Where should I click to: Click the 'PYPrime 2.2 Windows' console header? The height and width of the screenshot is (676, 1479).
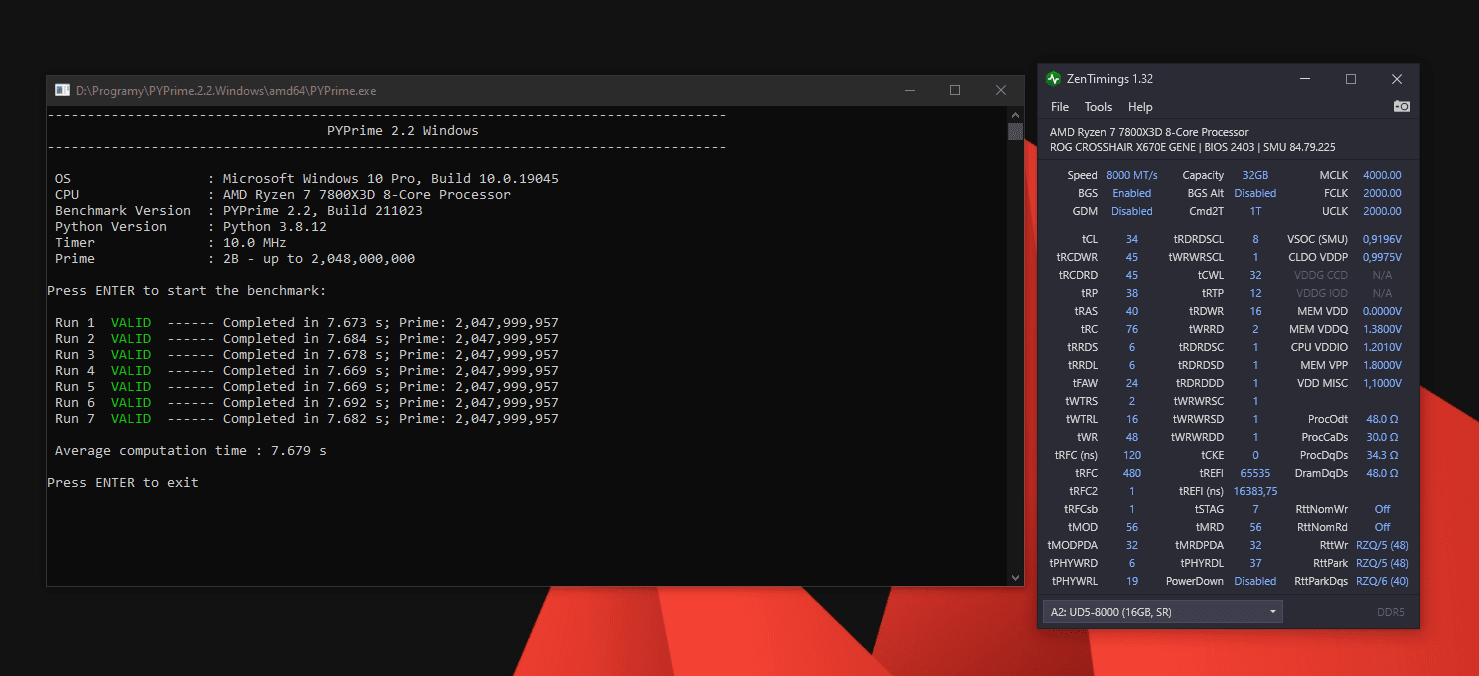(403, 131)
